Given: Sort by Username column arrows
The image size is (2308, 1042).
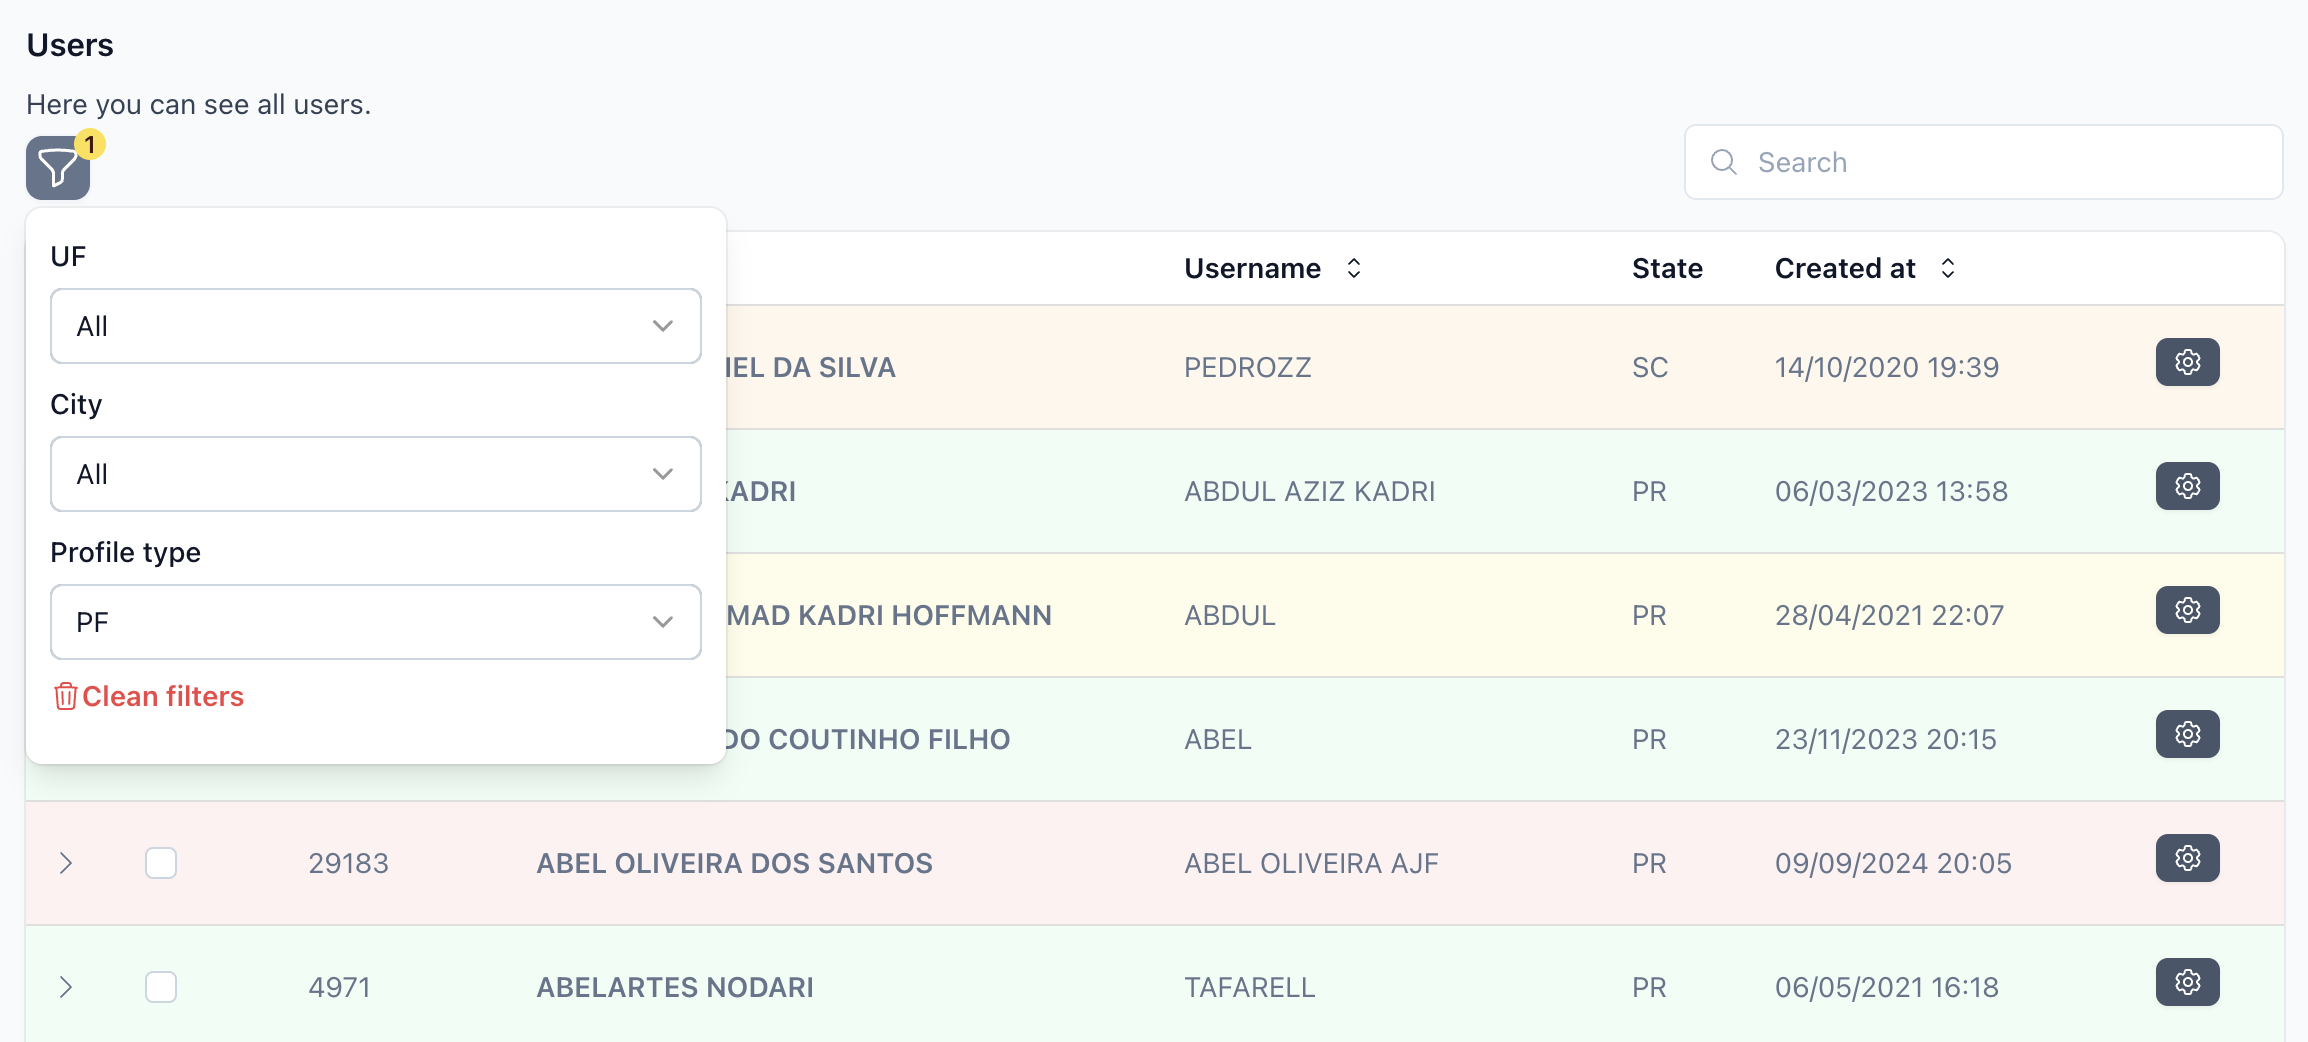Looking at the screenshot, I should (x=1354, y=268).
